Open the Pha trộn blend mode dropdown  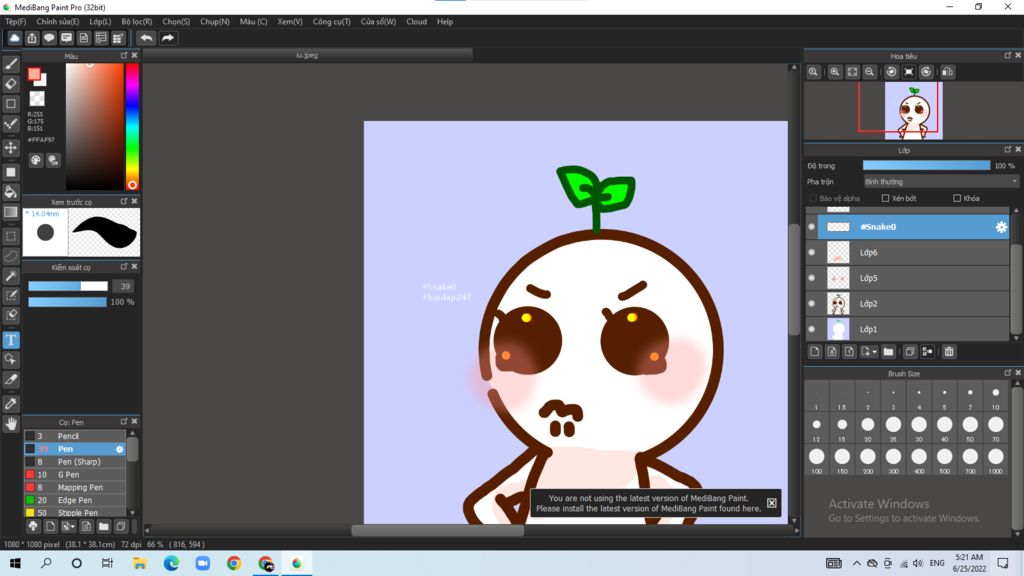pos(941,182)
